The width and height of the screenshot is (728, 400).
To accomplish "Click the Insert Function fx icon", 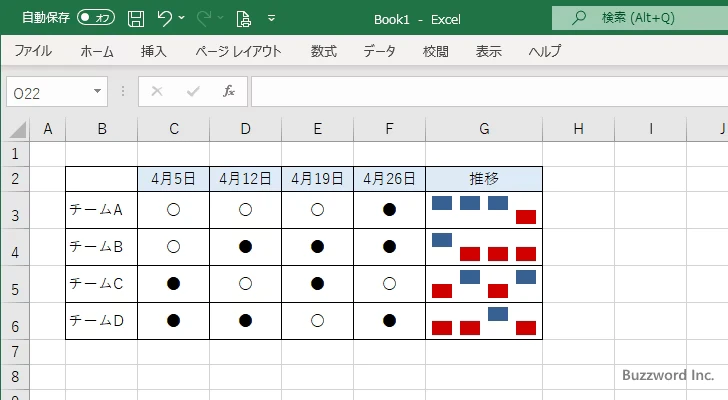I will (228, 91).
